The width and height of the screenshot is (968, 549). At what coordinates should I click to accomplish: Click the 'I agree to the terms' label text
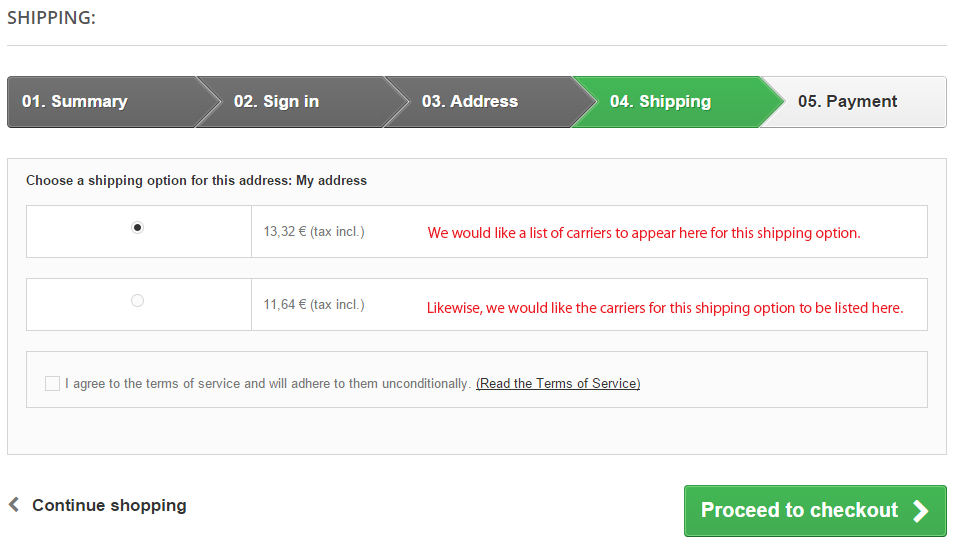tap(267, 383)
